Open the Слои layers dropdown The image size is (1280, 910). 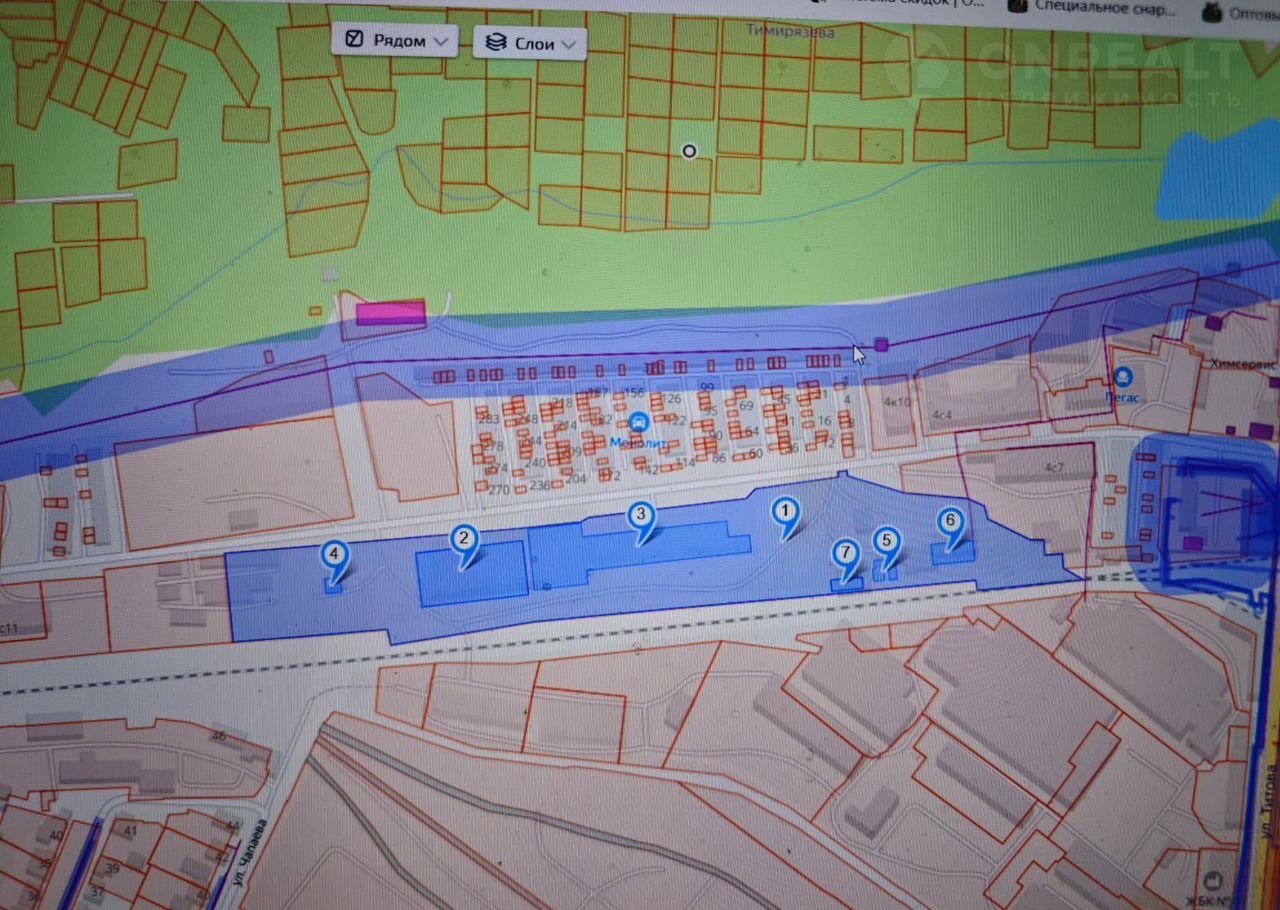(x=529, y=43)
